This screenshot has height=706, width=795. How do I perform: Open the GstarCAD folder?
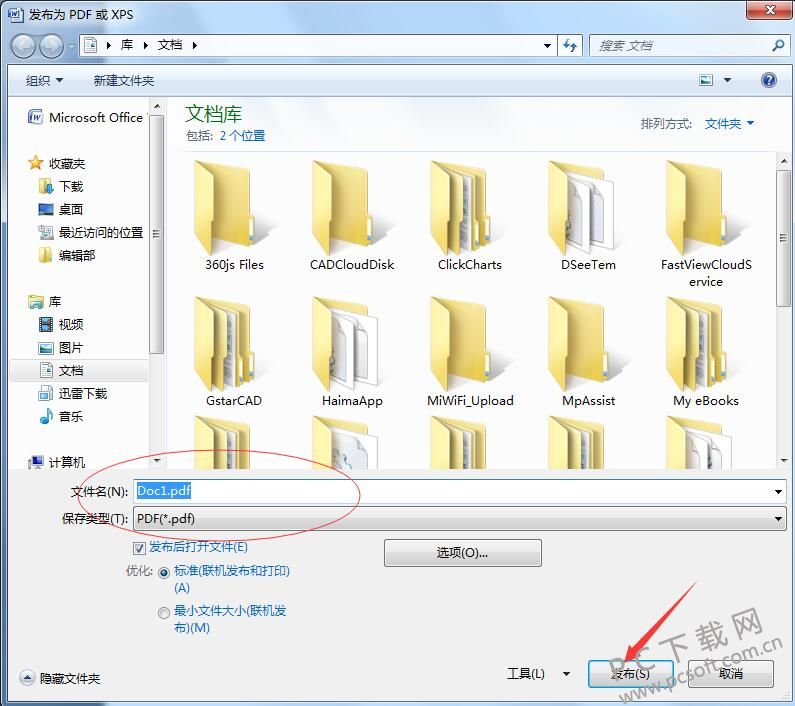234,352
